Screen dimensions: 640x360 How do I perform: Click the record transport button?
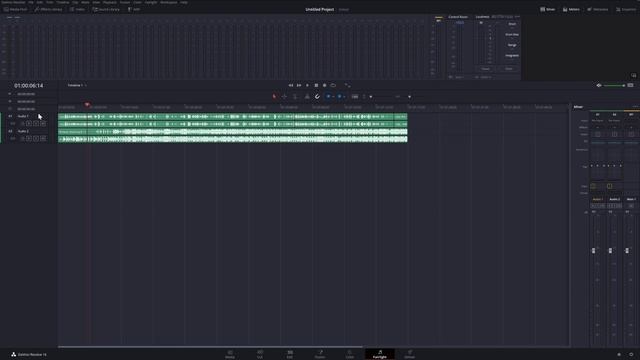(324, 85)
